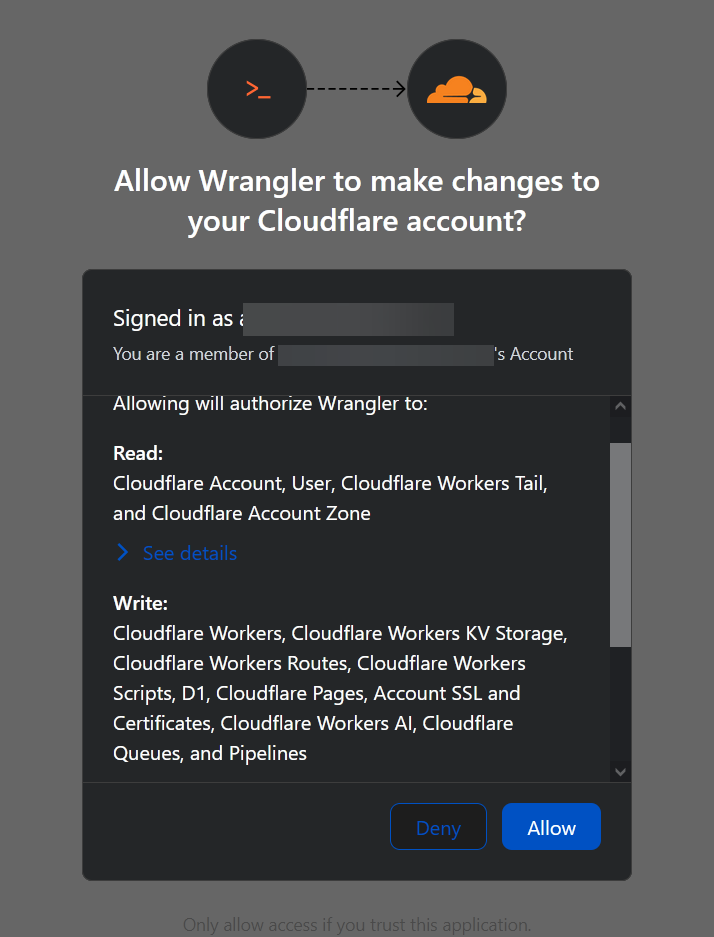714x937 pixels.
Task: Click the permissions list scrollbar thumb
Action: [x=620, y=545]
